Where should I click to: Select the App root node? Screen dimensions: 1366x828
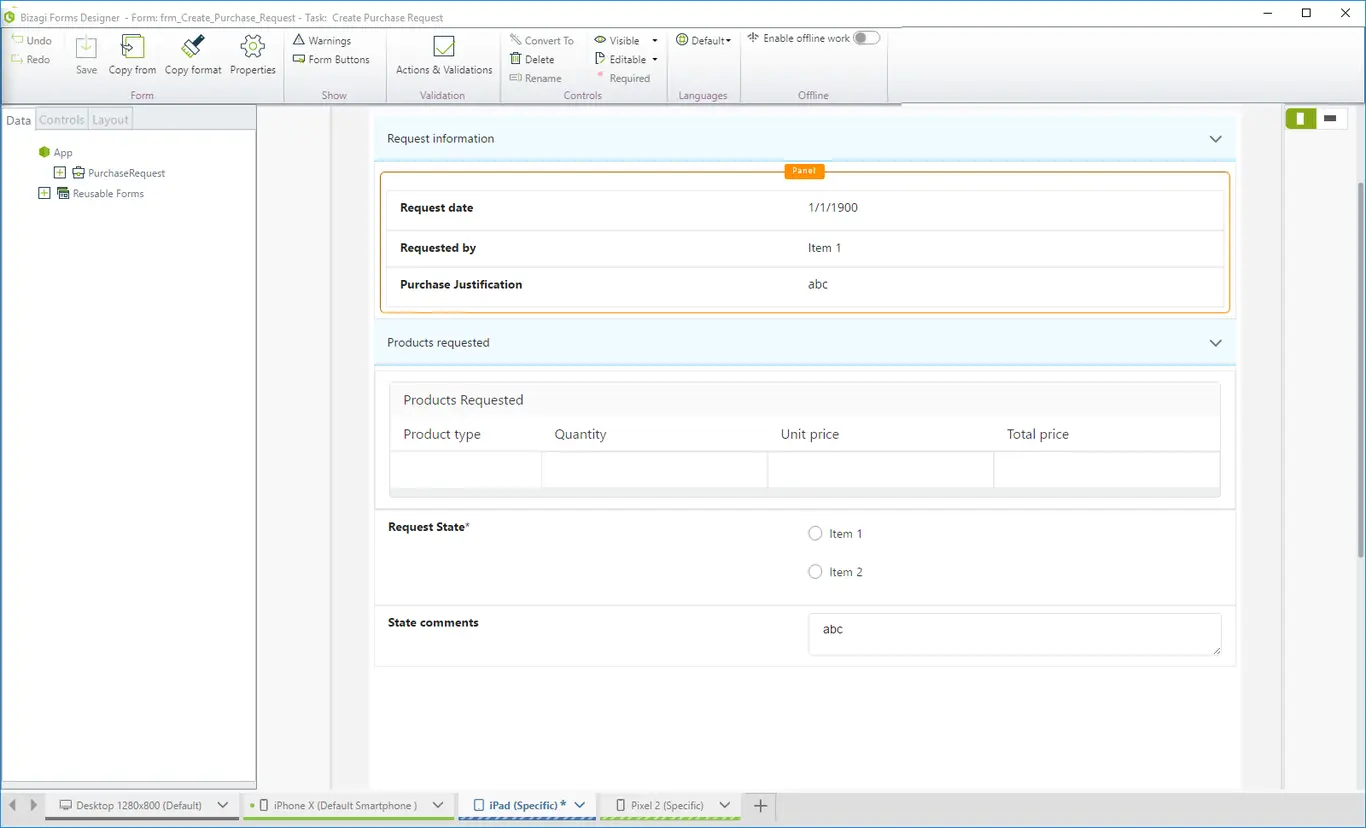point(56,153)
